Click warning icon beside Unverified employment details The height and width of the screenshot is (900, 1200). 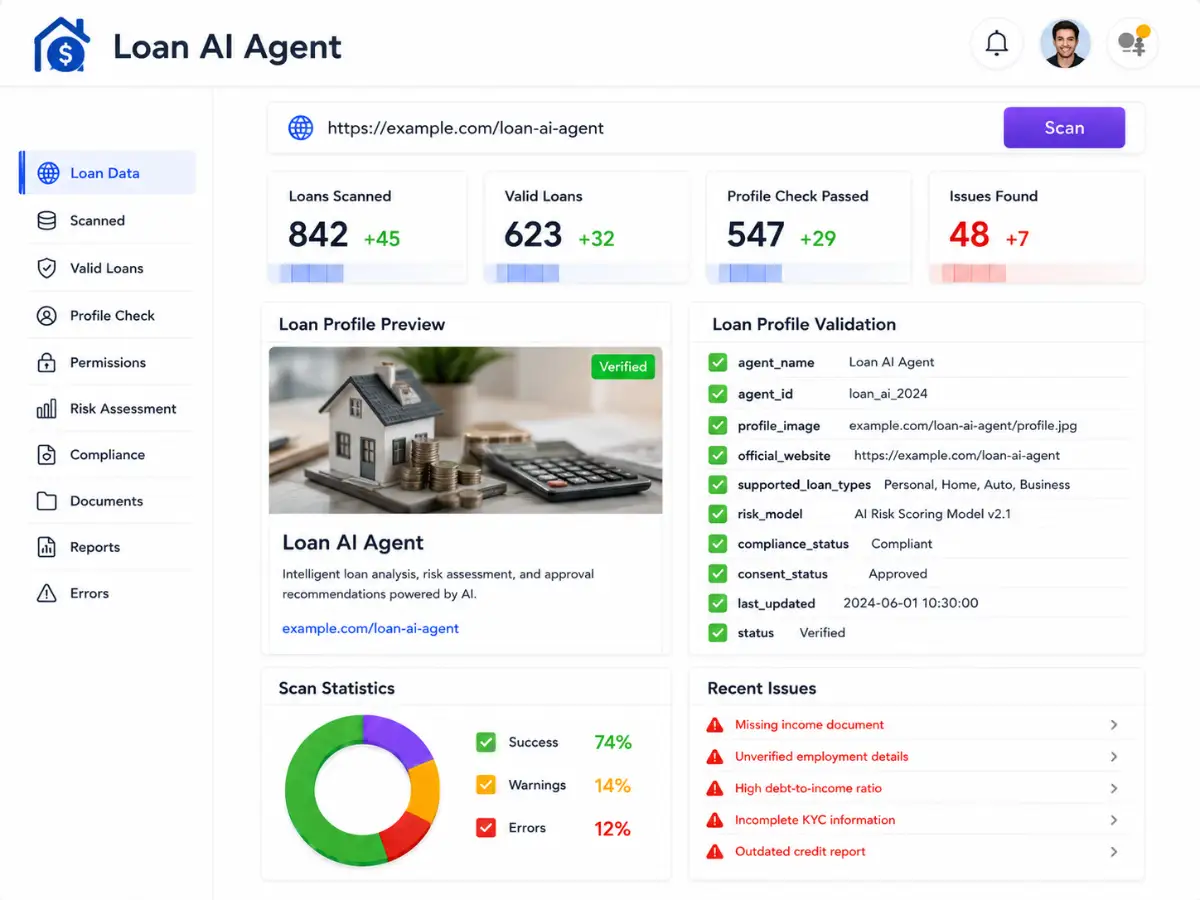point(714,757)
